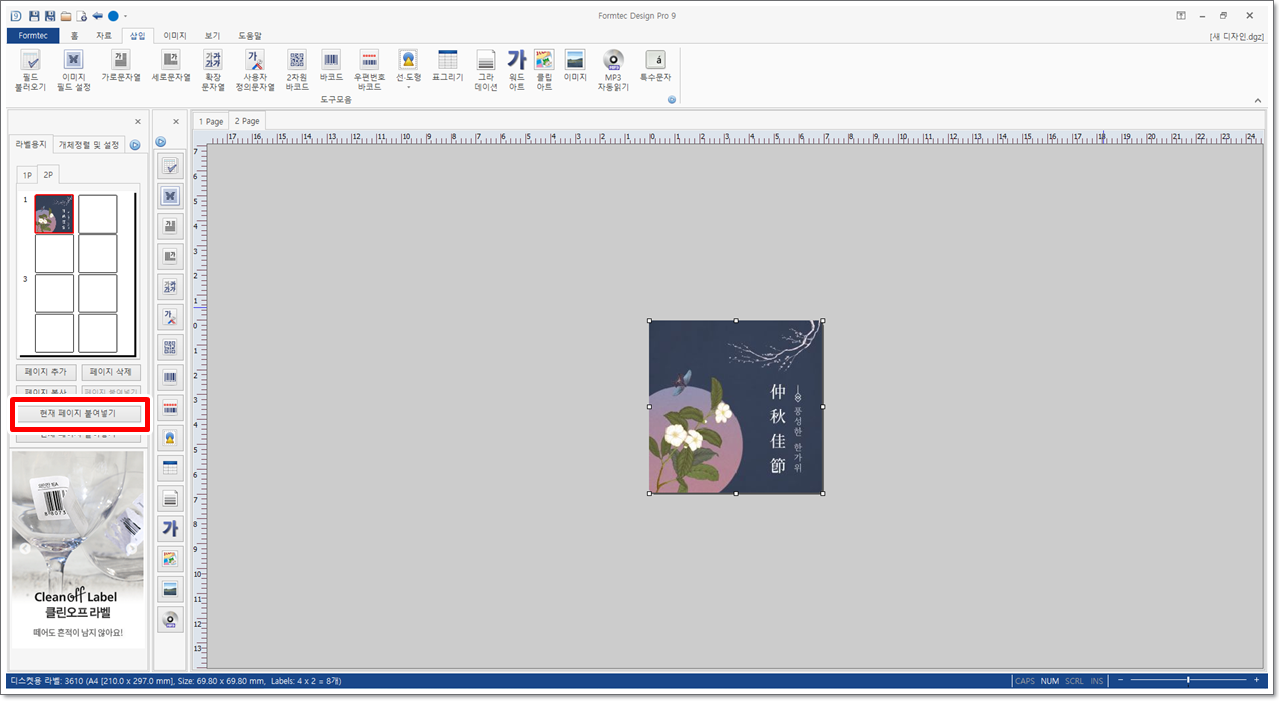Switch to the 홈 ribbon tab
This screenshot has width=1280, height=701.
click(74, 35)
